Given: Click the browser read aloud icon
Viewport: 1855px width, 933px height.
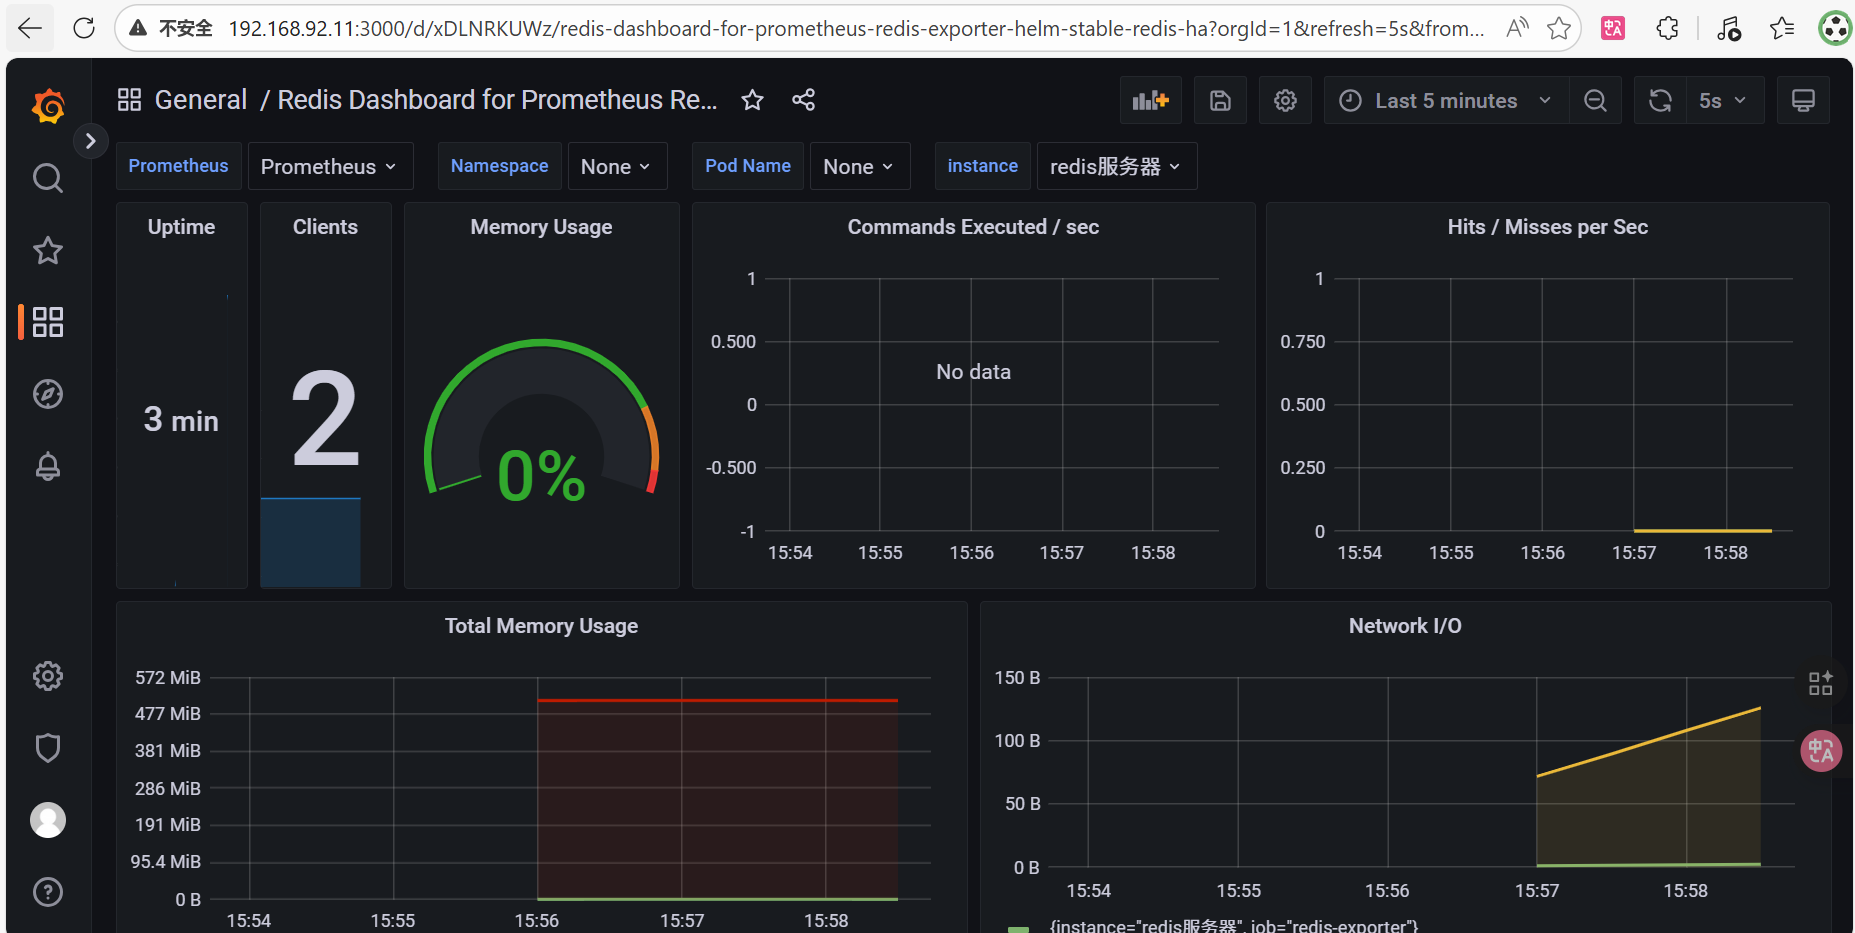Looking at the screenshot, I should tap(1517, 28).
